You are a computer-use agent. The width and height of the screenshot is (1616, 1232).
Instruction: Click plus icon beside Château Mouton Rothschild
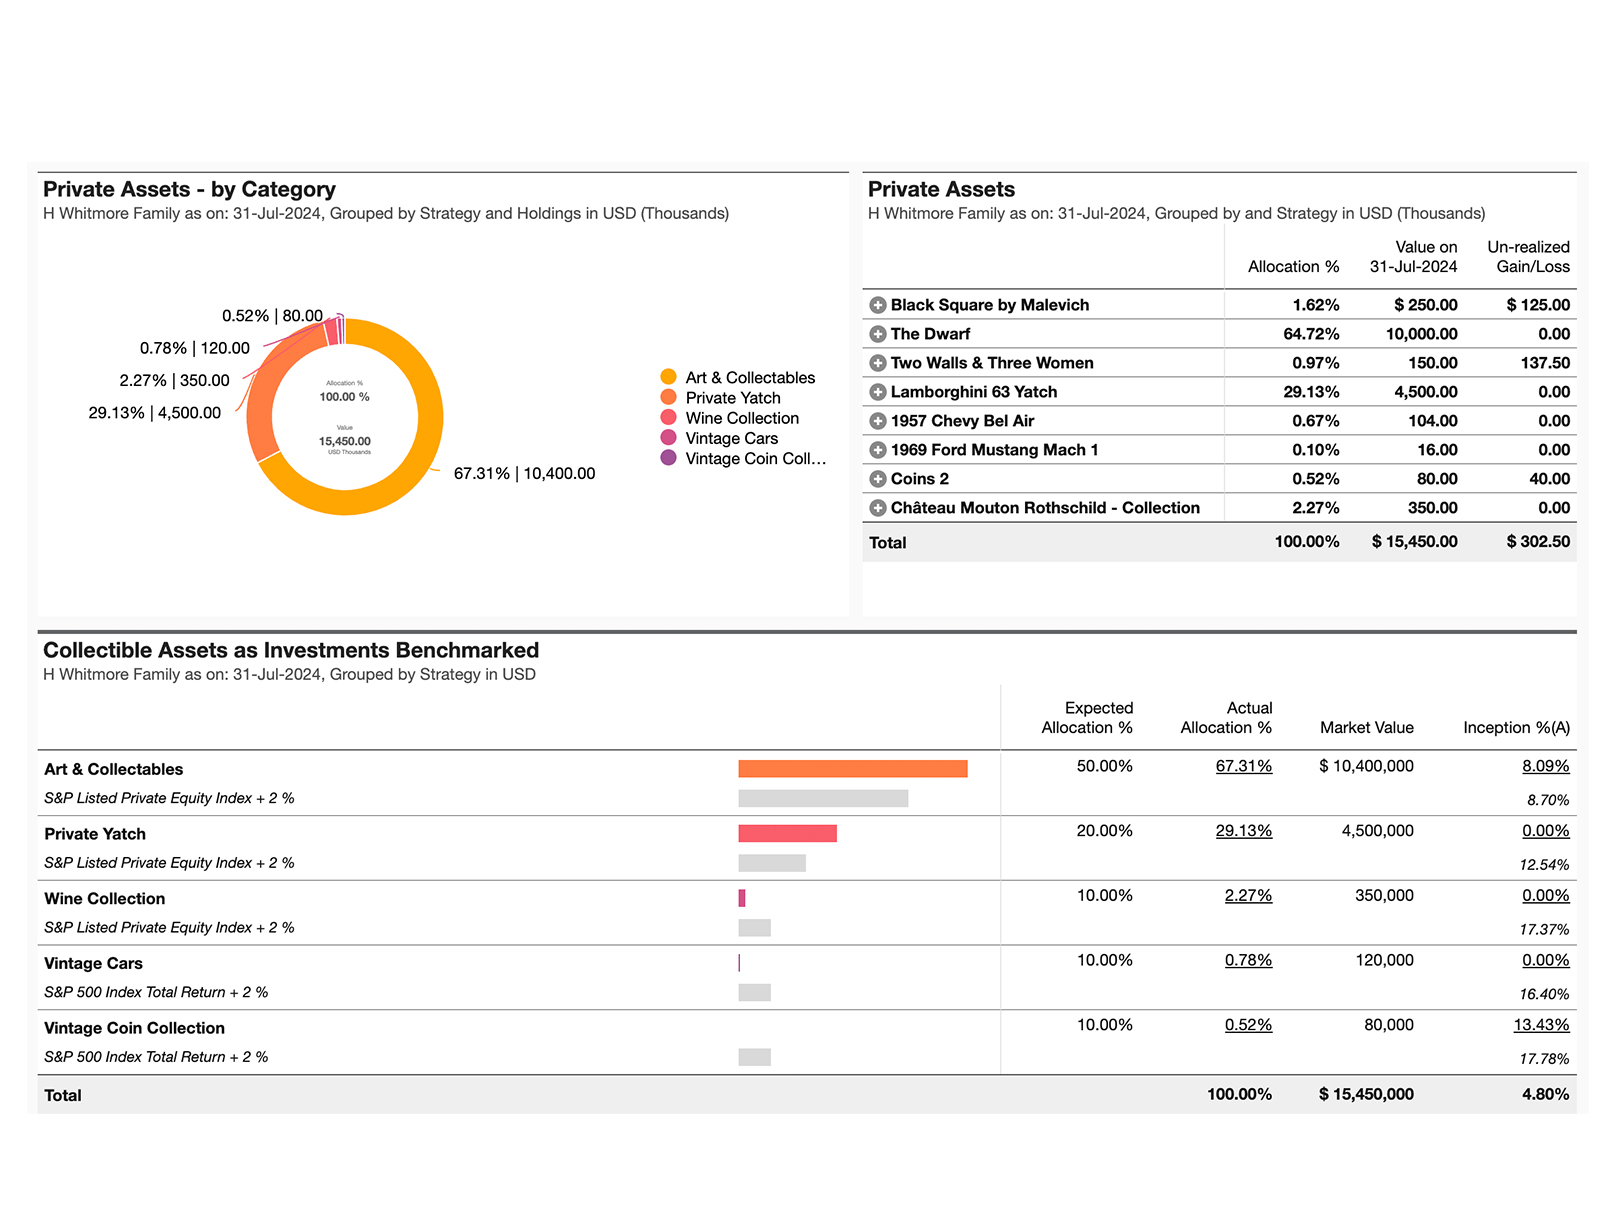pyautogui.click(x=877, y=508)
